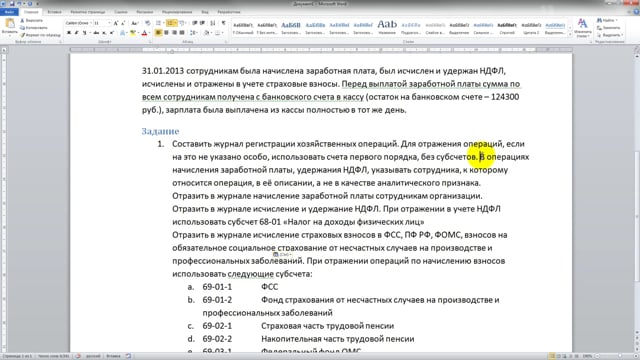Click the align text left icon
Image resolution: width=640 pixels, height=360 pixels.
pyautogui.click(x=158, y=33)
